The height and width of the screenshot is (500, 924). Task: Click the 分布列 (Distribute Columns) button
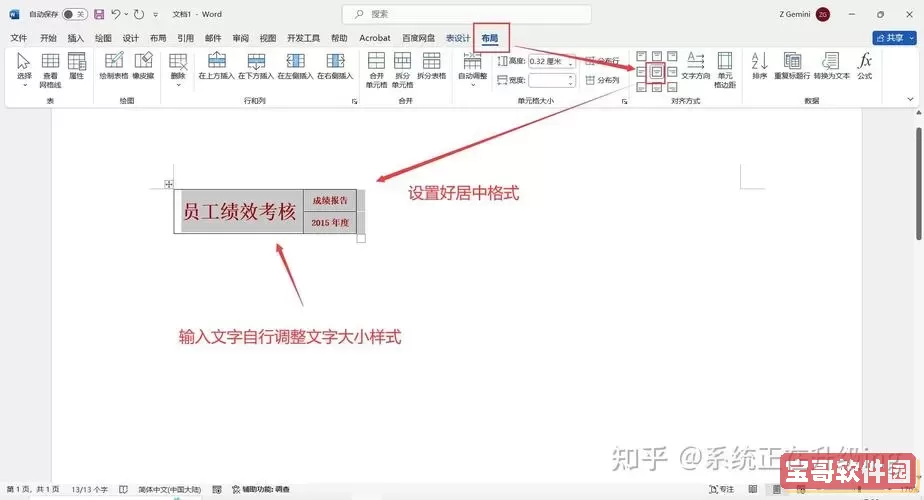(603, 80)
